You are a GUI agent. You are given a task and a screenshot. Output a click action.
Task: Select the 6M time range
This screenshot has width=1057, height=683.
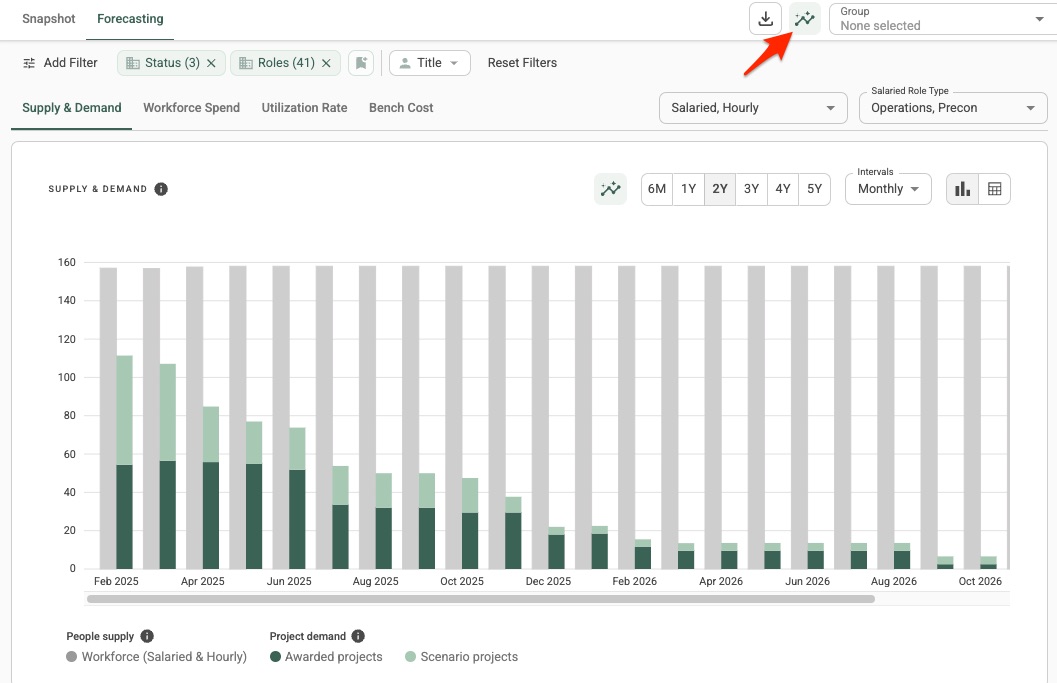pyautogui.click(x=657, y=189)
